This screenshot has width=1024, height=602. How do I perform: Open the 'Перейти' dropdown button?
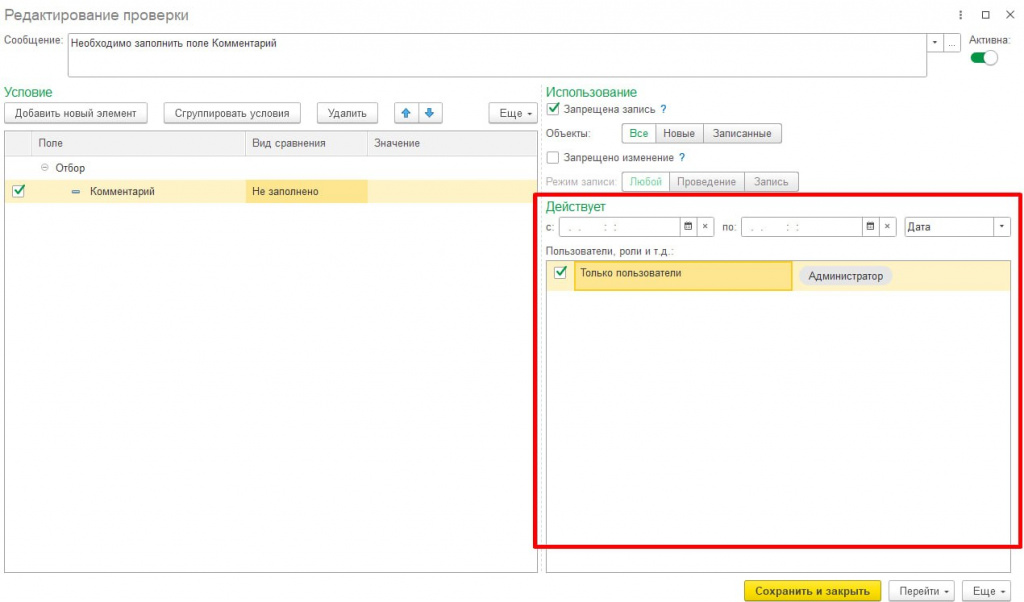pos(921,591)
